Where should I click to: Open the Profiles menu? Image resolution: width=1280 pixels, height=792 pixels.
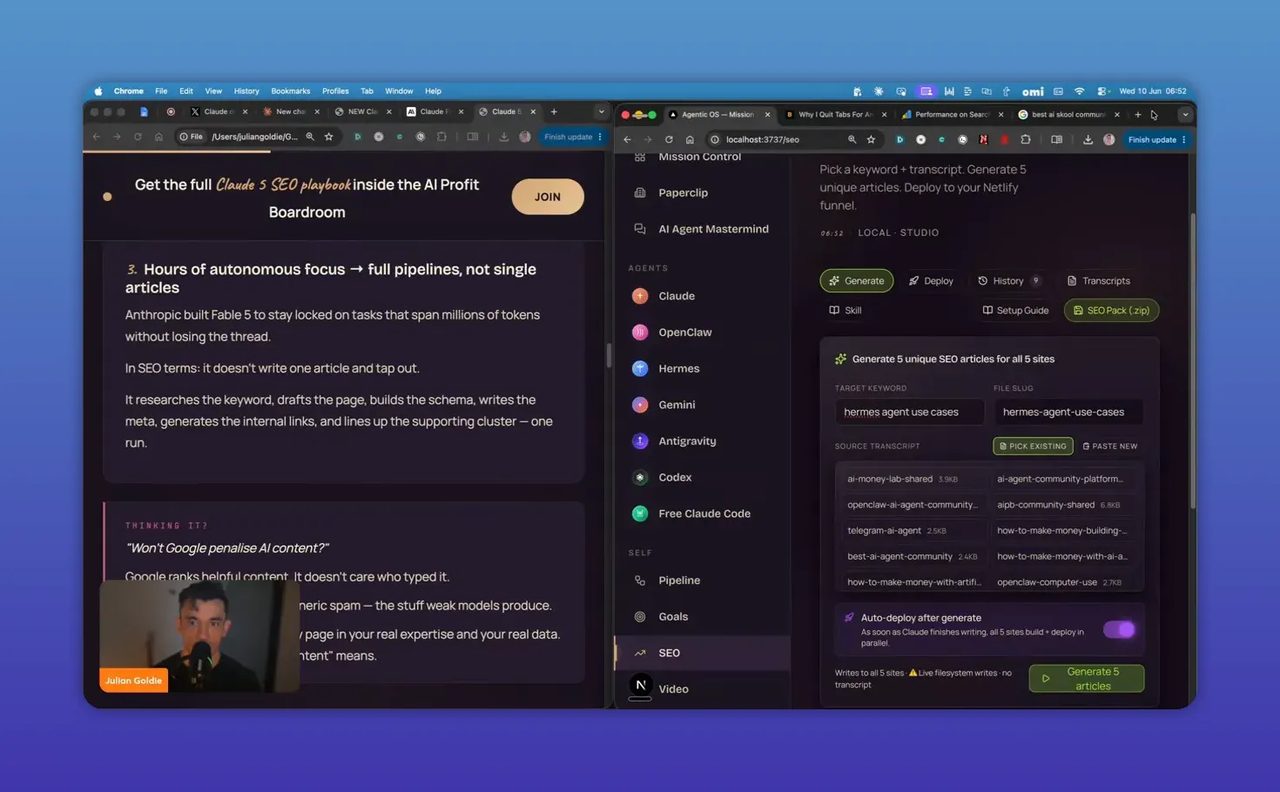335,91
